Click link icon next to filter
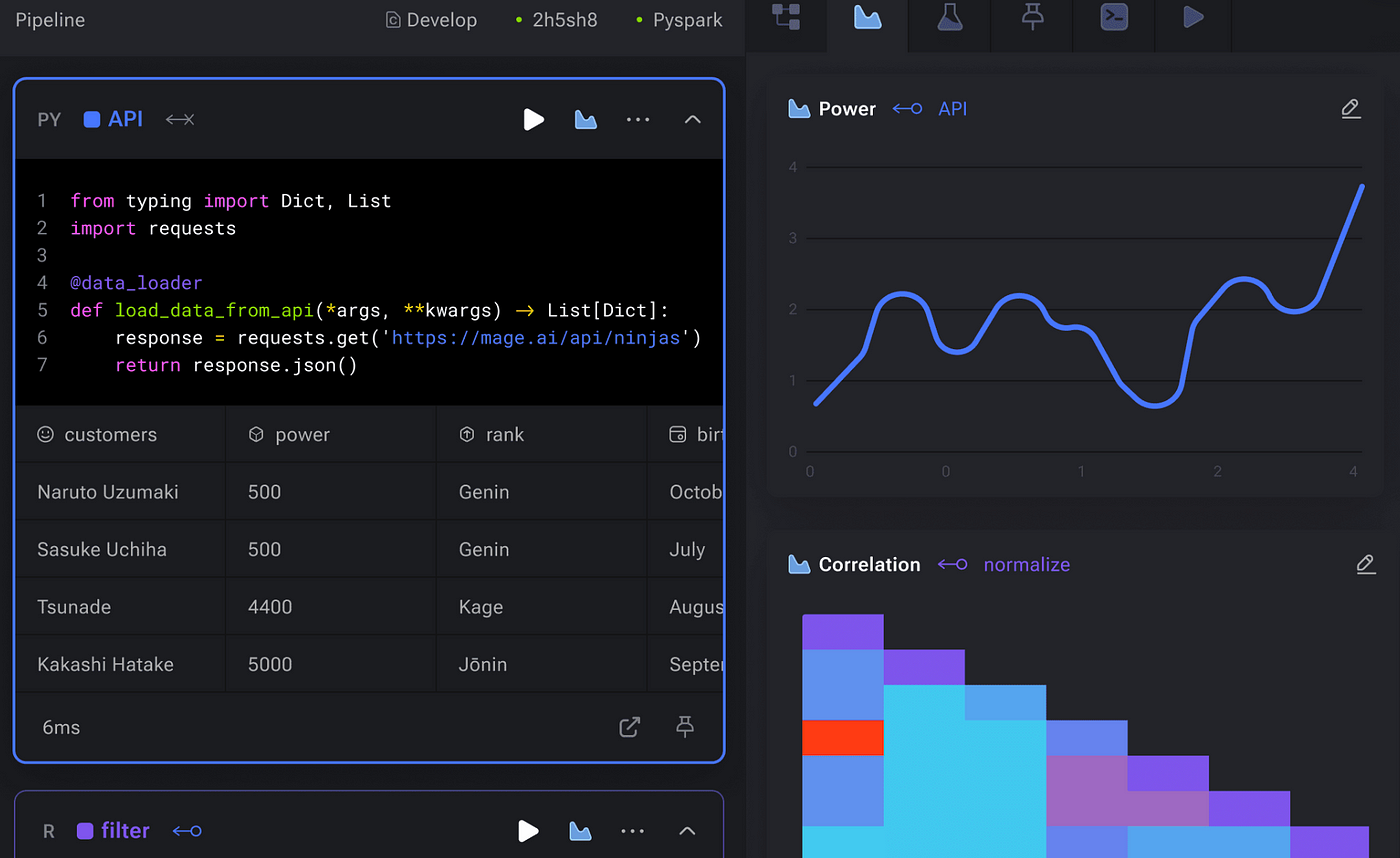The width and height of the screenshot is (1400, 858). point(187,831)
